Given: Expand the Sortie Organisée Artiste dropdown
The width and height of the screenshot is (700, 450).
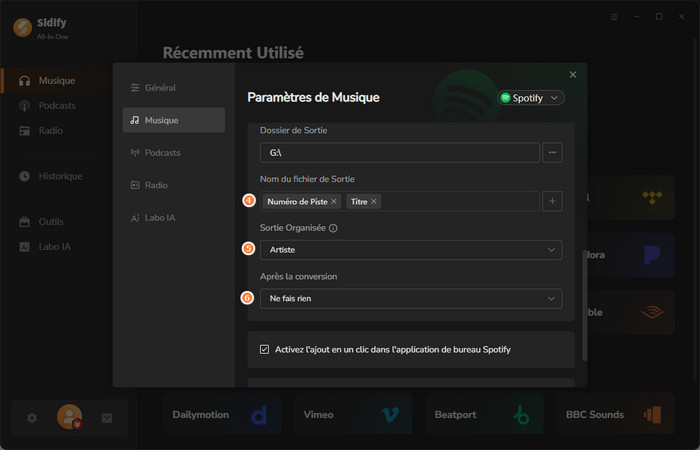Looking at the screenshot, I should [410, 250].
